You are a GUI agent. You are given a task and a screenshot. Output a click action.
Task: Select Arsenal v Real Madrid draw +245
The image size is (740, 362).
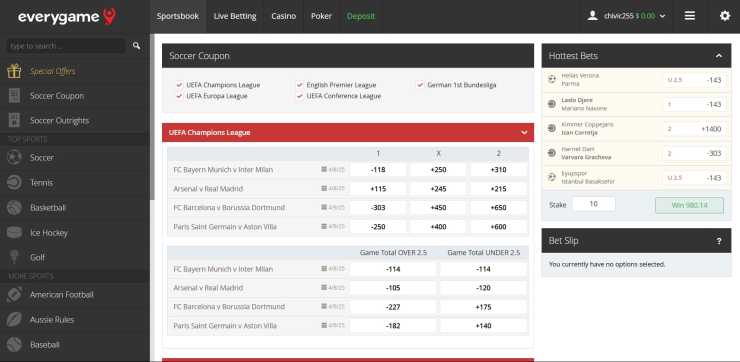[438, 189]
